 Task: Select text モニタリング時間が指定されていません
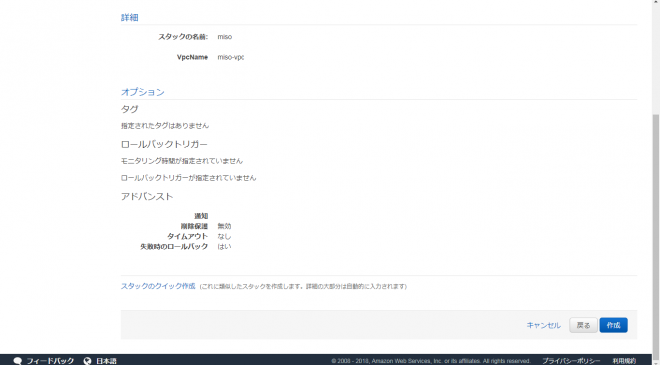tap(182, 161)
